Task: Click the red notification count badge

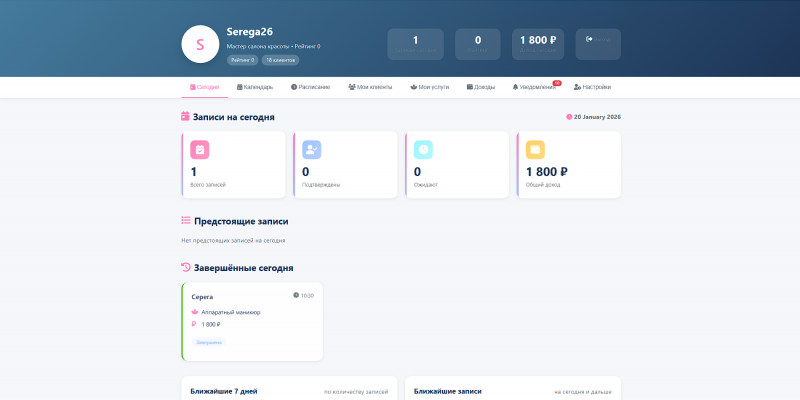Action: click(x=557, y=83)
